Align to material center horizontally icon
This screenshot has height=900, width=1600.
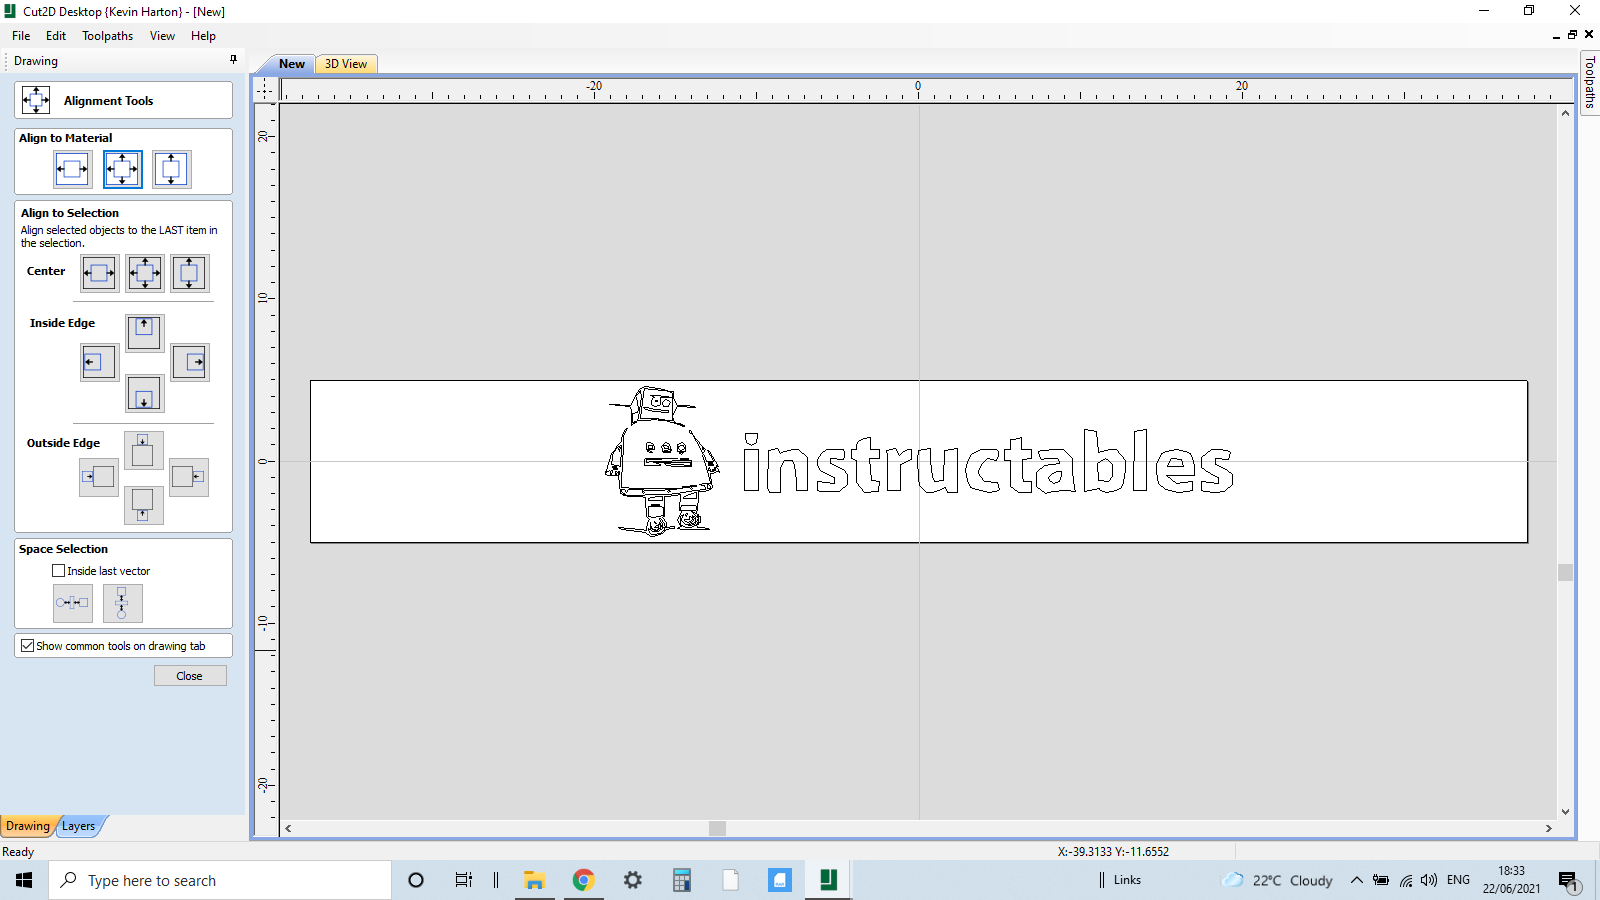[x=72, y=169]
